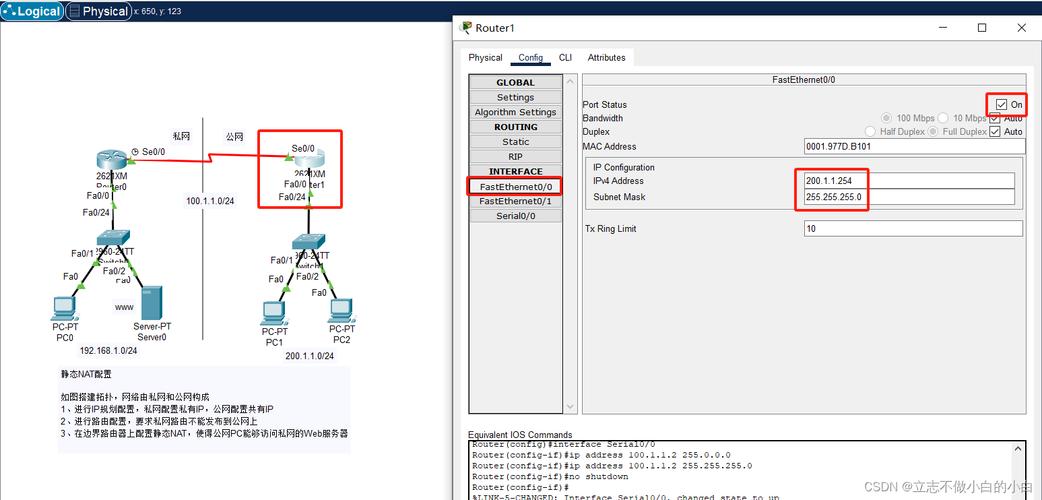This screenshot has width=1042, height=500.
Task: Select the PC0 computer icon
Action: coord(64,308)
